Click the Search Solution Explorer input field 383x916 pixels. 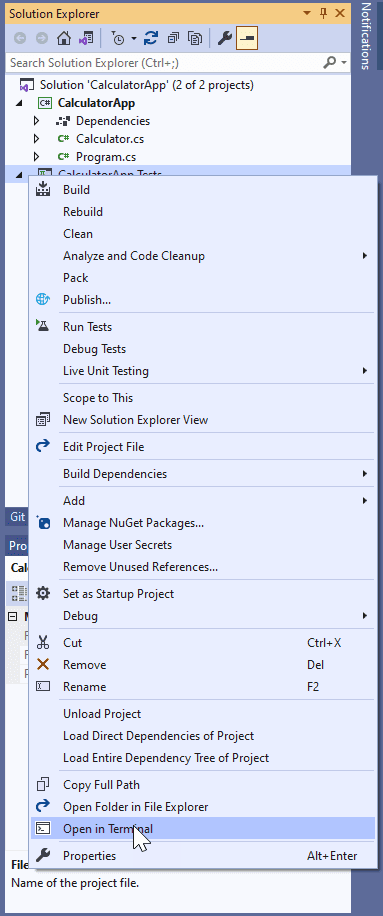click(x=163, y=63)
